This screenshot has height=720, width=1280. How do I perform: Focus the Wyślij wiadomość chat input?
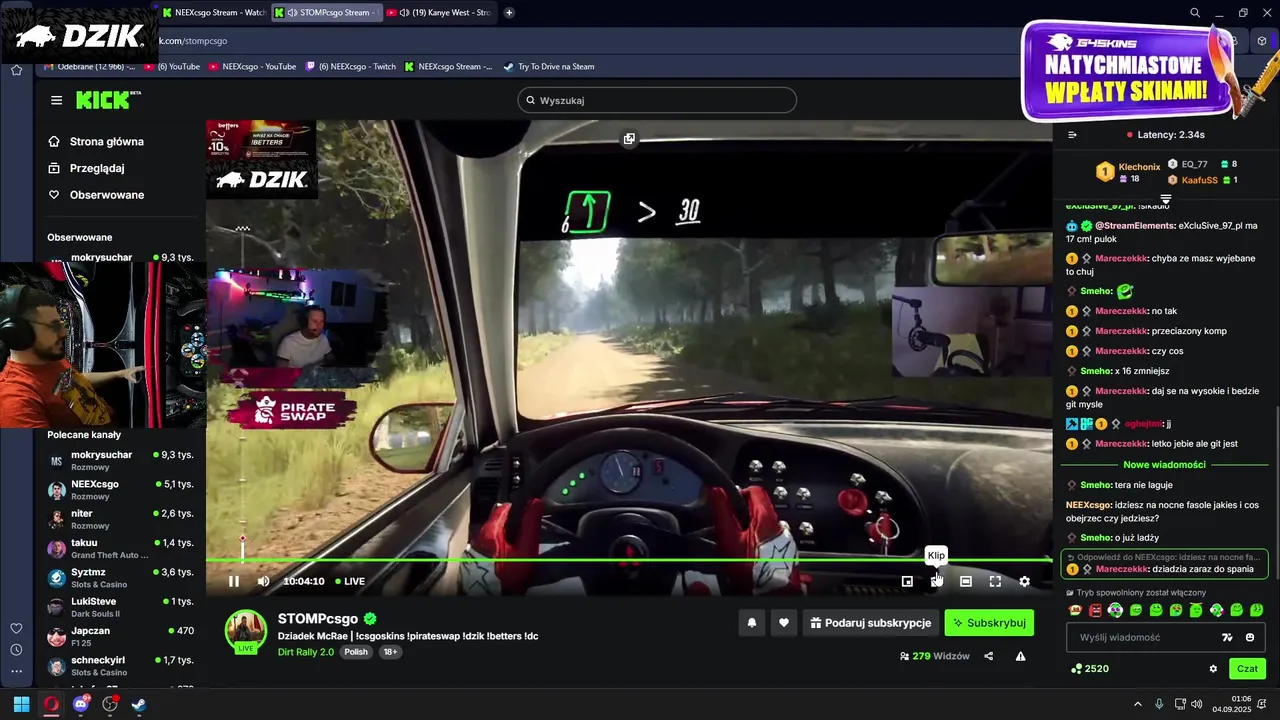coord(1145,637)
